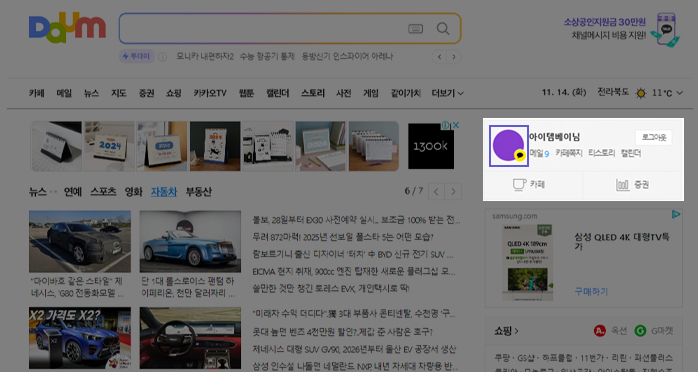The image size is (698, 372).
Task: Open 캘린더 in top navigation
Action: (x=278, y=93)
